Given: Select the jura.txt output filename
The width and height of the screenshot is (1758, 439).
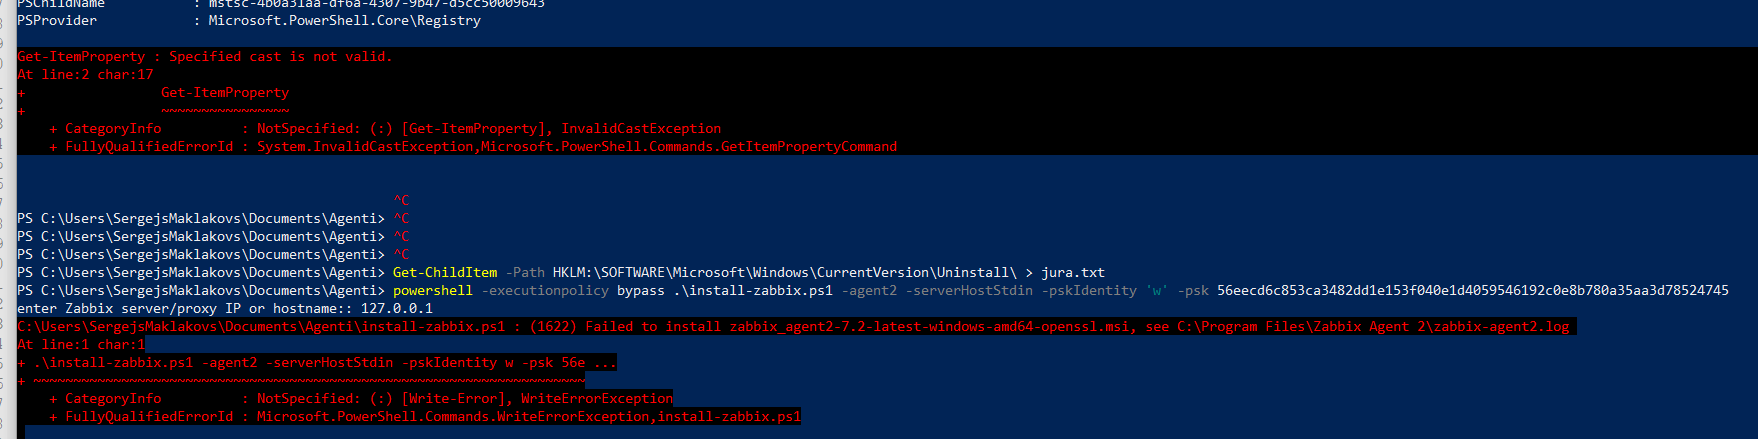Looking at the screenshot, I should click(1073, 272).
